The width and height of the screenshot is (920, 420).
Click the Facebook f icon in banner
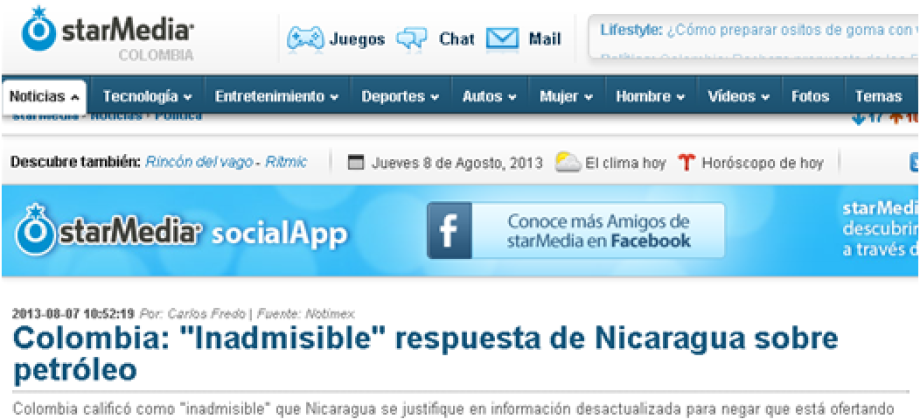(449, 231)
